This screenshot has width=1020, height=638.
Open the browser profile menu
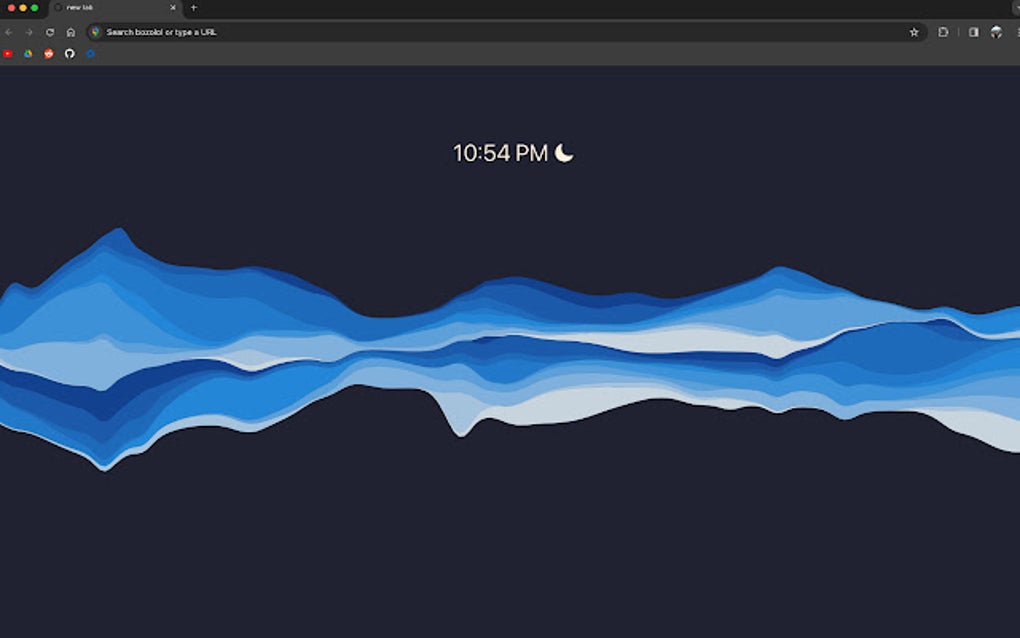point(997,32)
